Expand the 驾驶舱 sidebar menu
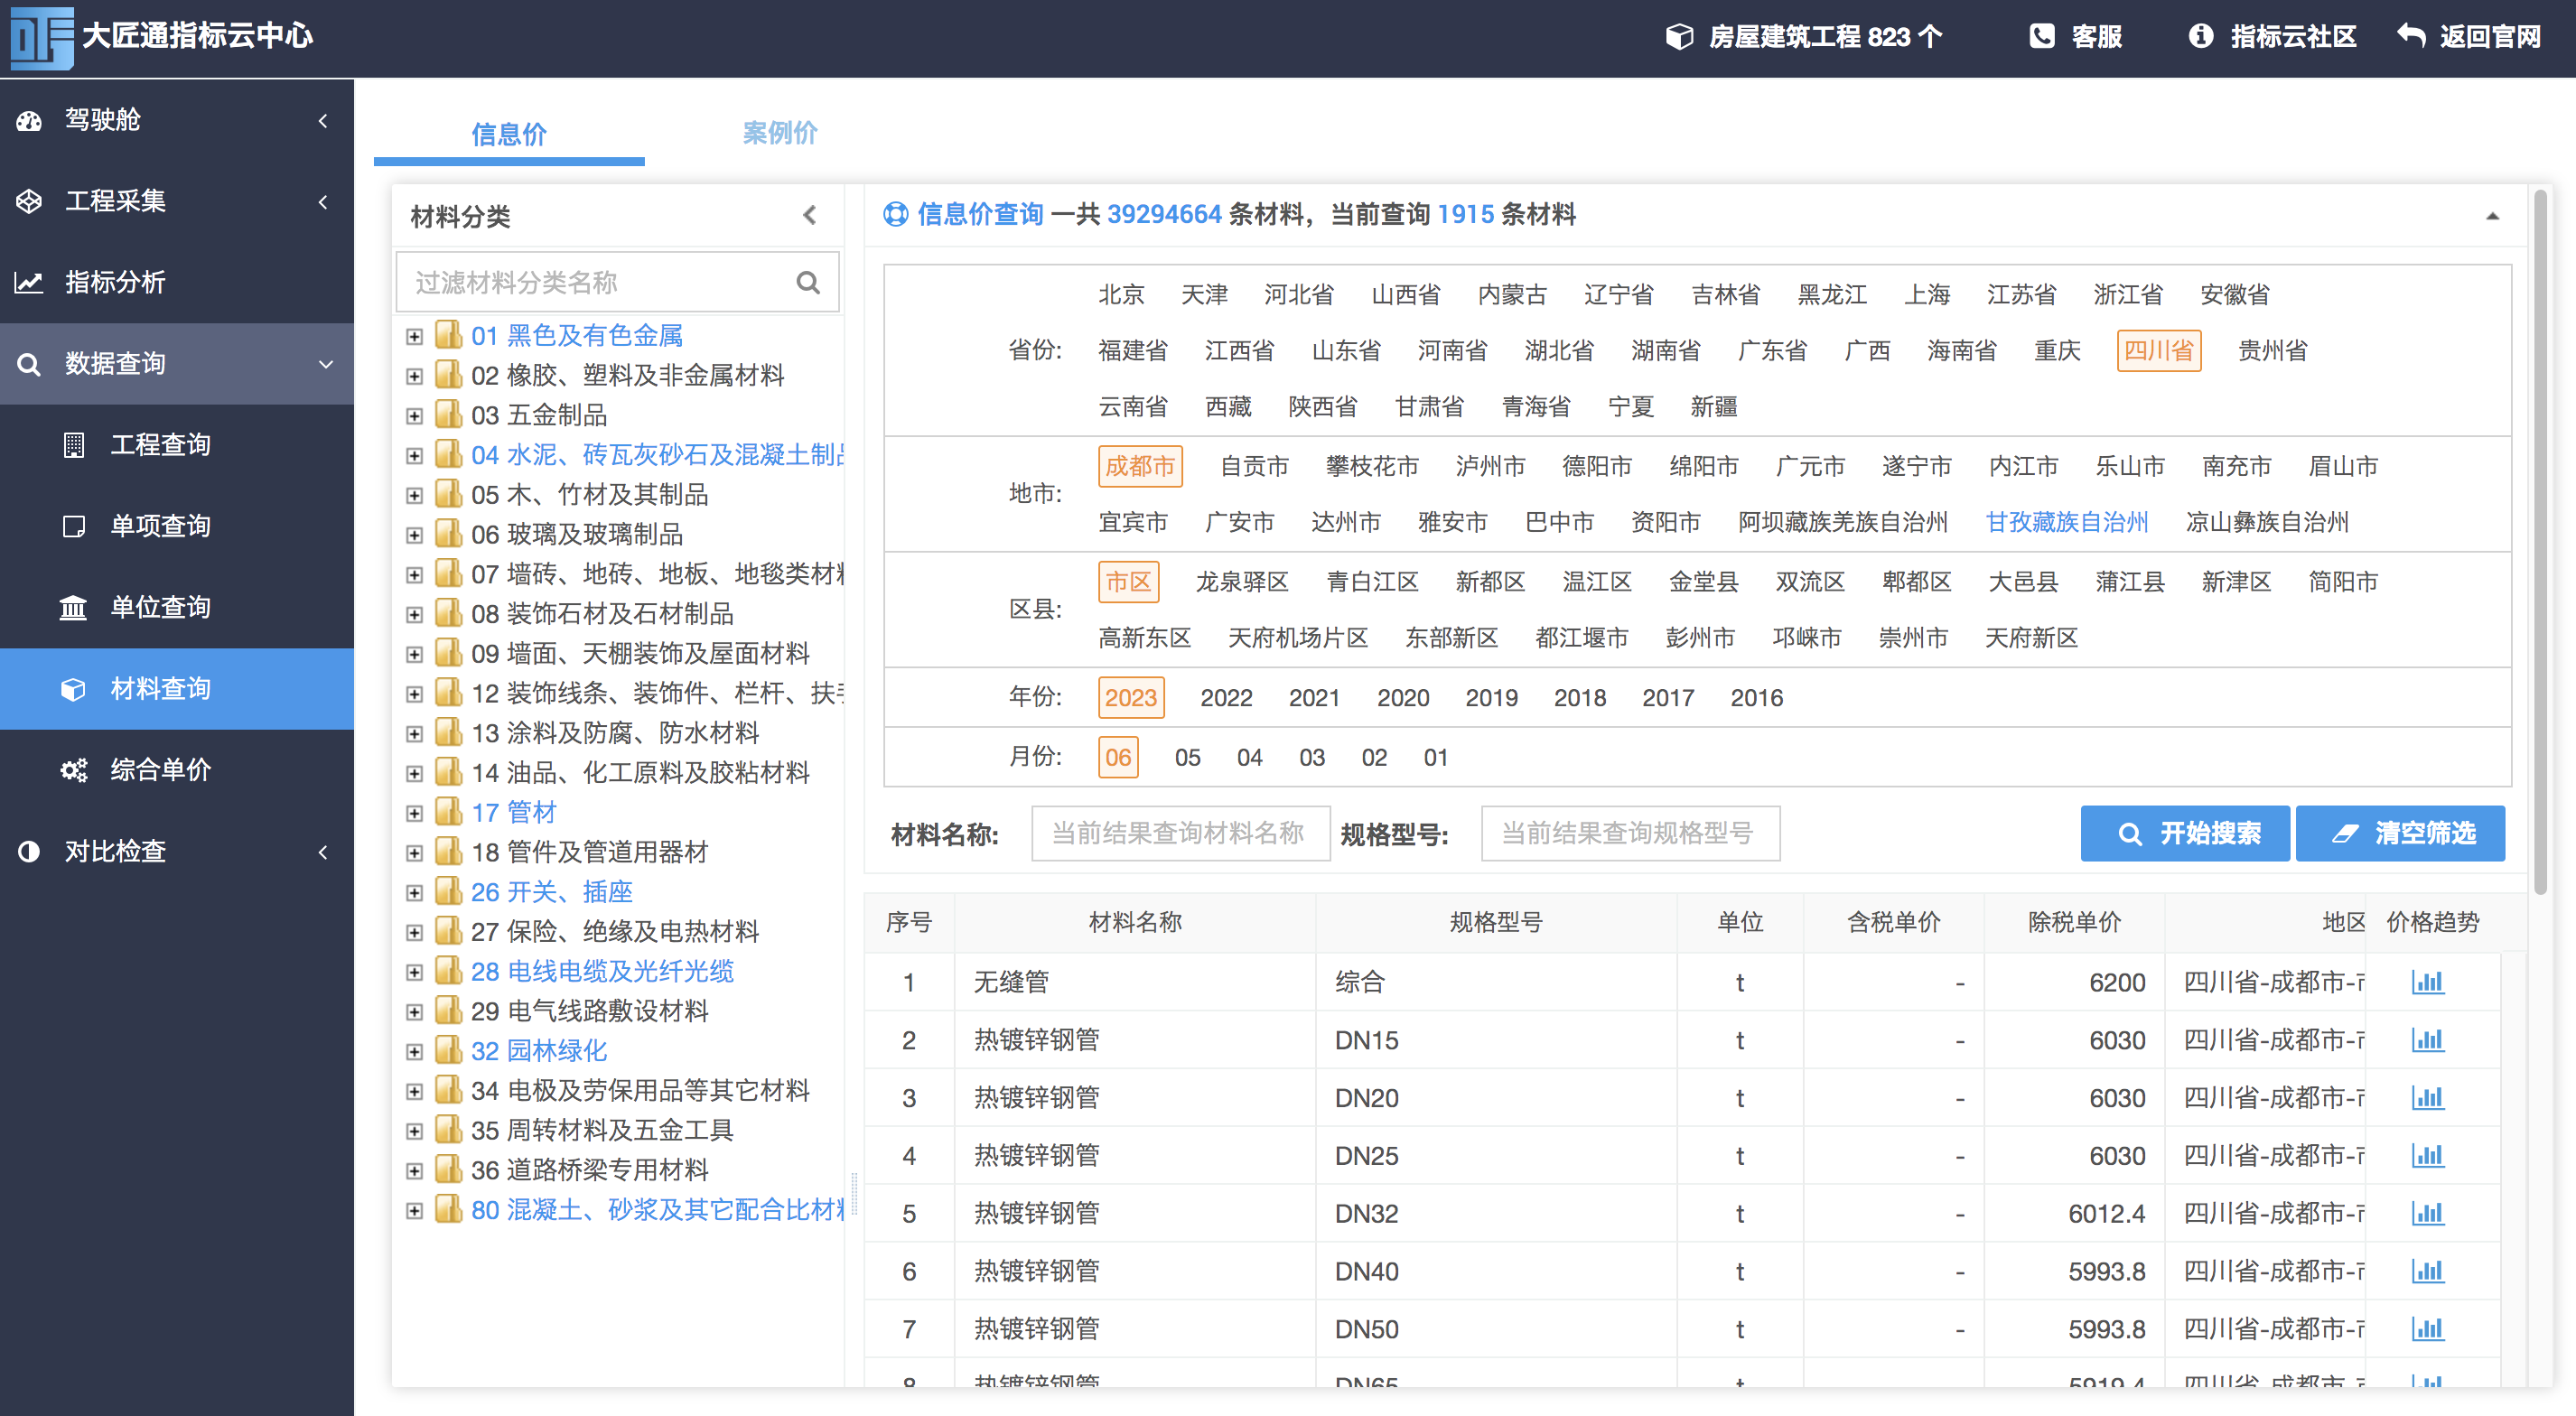The width and height of the screenshot is (2576, 1416). tap(323, 121)
